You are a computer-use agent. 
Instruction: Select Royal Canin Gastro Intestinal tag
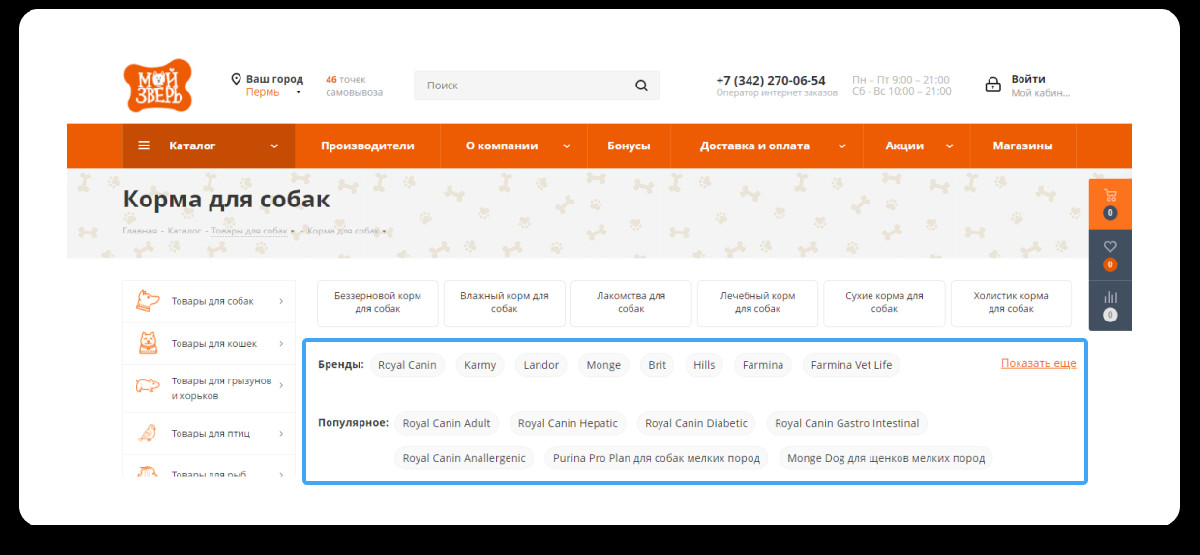[847, 423]
